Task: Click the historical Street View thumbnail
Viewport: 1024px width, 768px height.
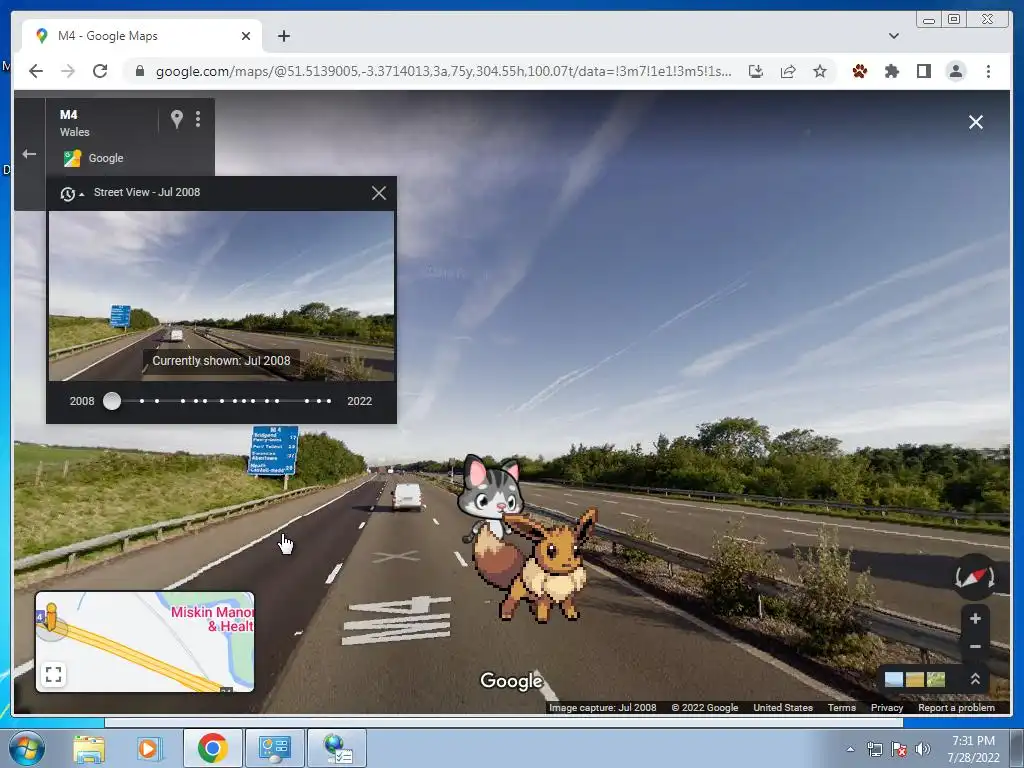Action: [221, 296]
